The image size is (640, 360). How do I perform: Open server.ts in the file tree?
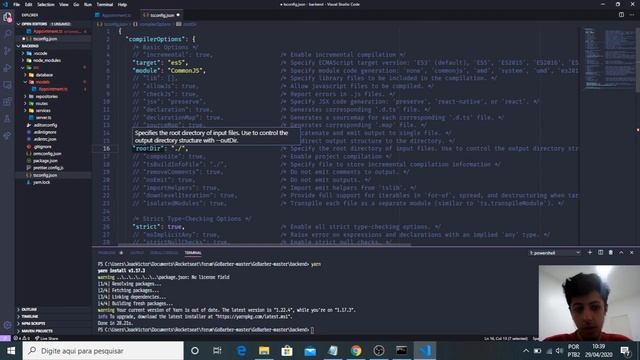[x=43, y=118]
